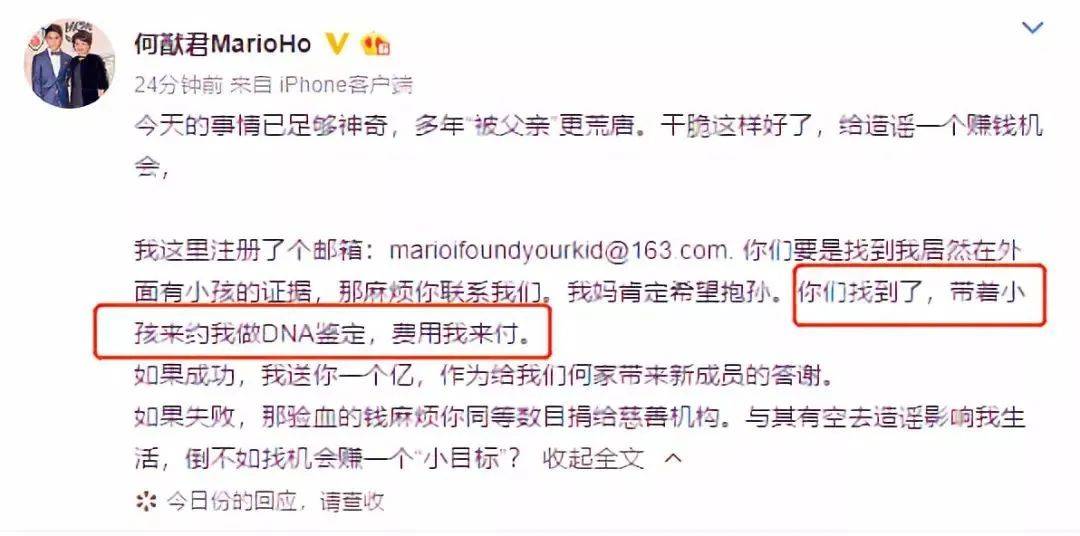Open the 24分钟前 timestamp link
The image size is (1080, 536).
178,85
